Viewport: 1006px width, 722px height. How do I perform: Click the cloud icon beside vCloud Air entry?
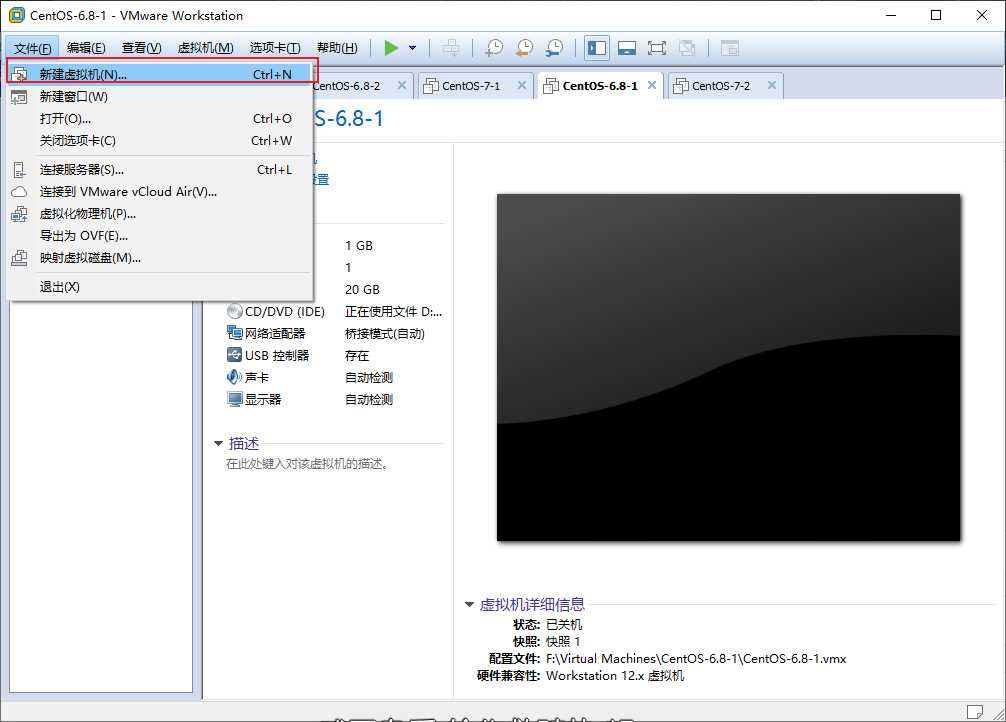click(x=19, y=192)
